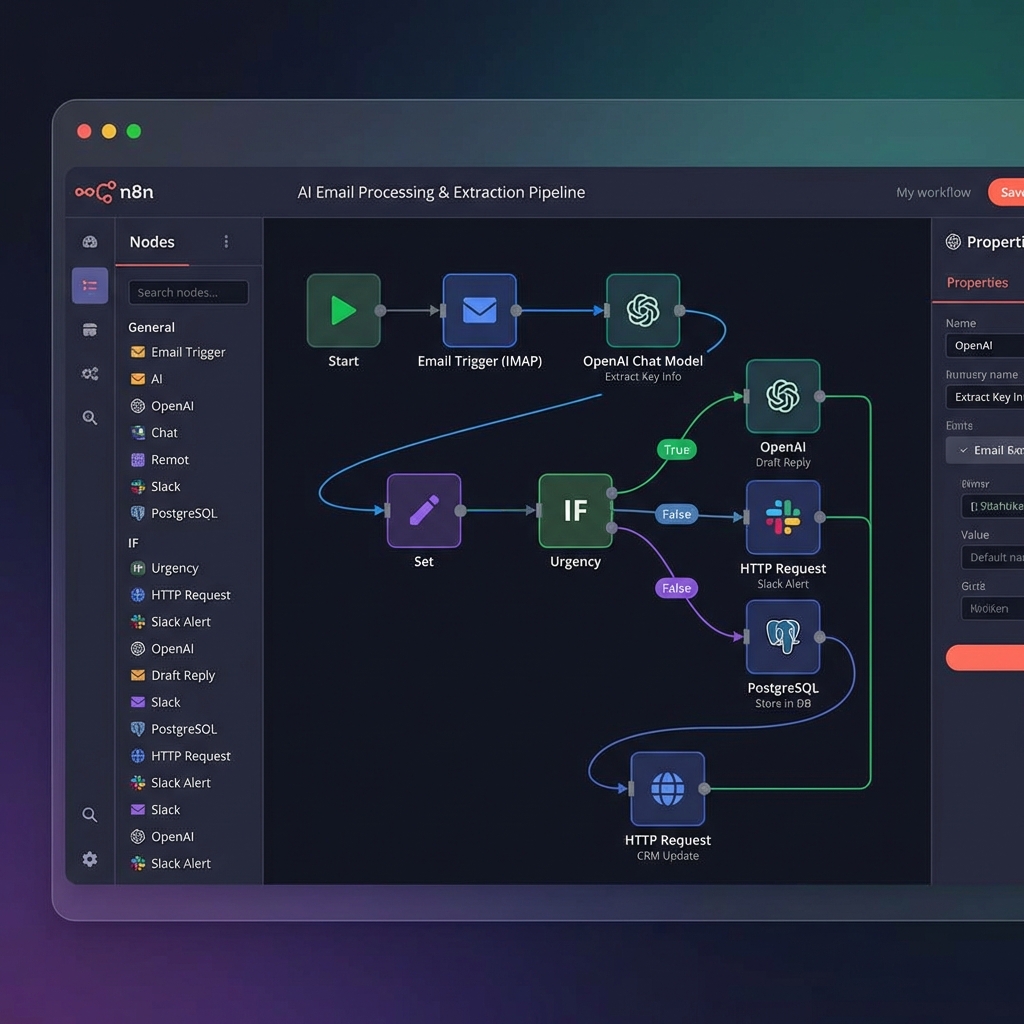Click the highlighted nodes list rail icon
Screen dimensions: 1024x1024
point(89,285)
